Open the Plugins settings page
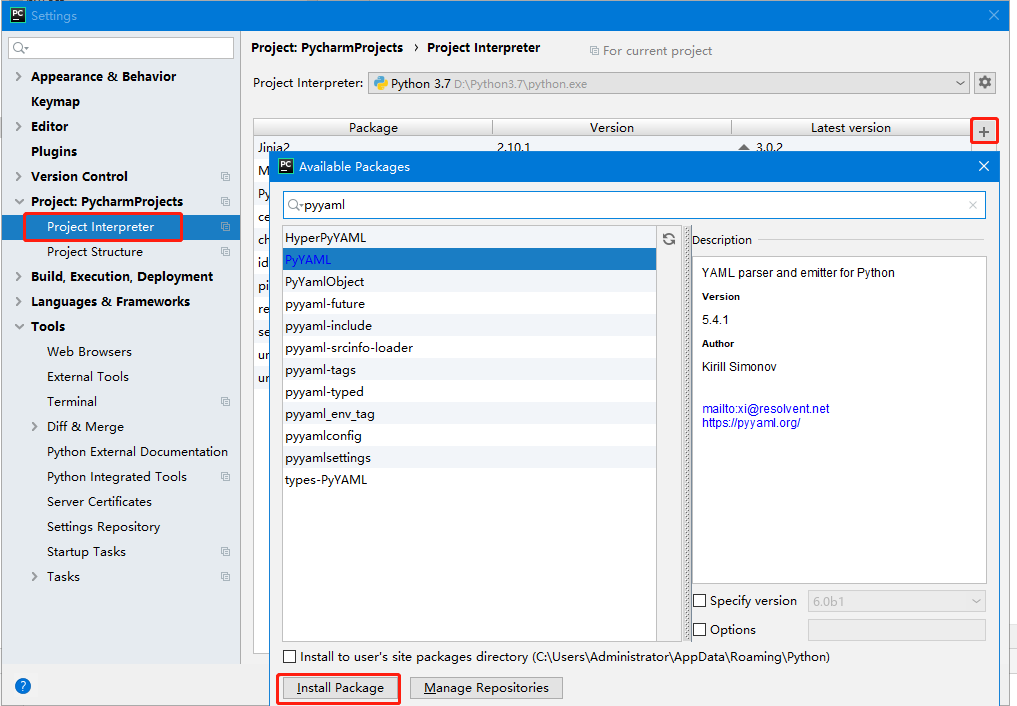The width and height of the screenshot is (1017, 706). click(x=54, y=152)
